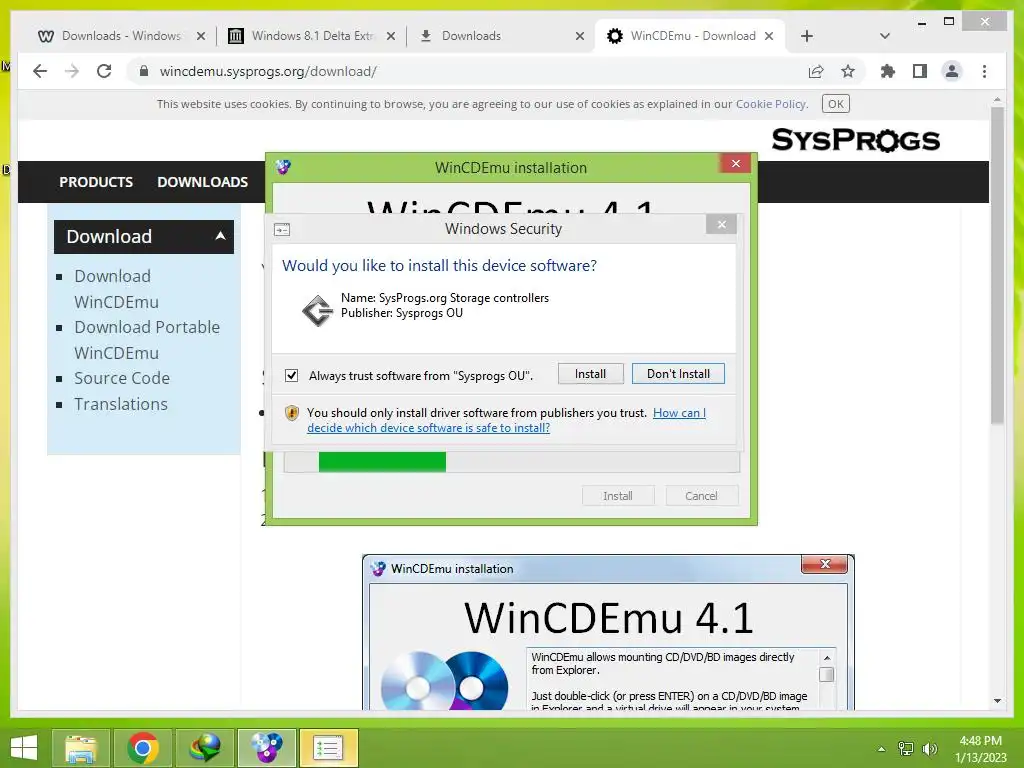Image resolution: width=1024 pixels, height=768 pixels.
Task: Click the WinCDEmu 4.1 installer screenshot image
Action: [x=608, y=632]
